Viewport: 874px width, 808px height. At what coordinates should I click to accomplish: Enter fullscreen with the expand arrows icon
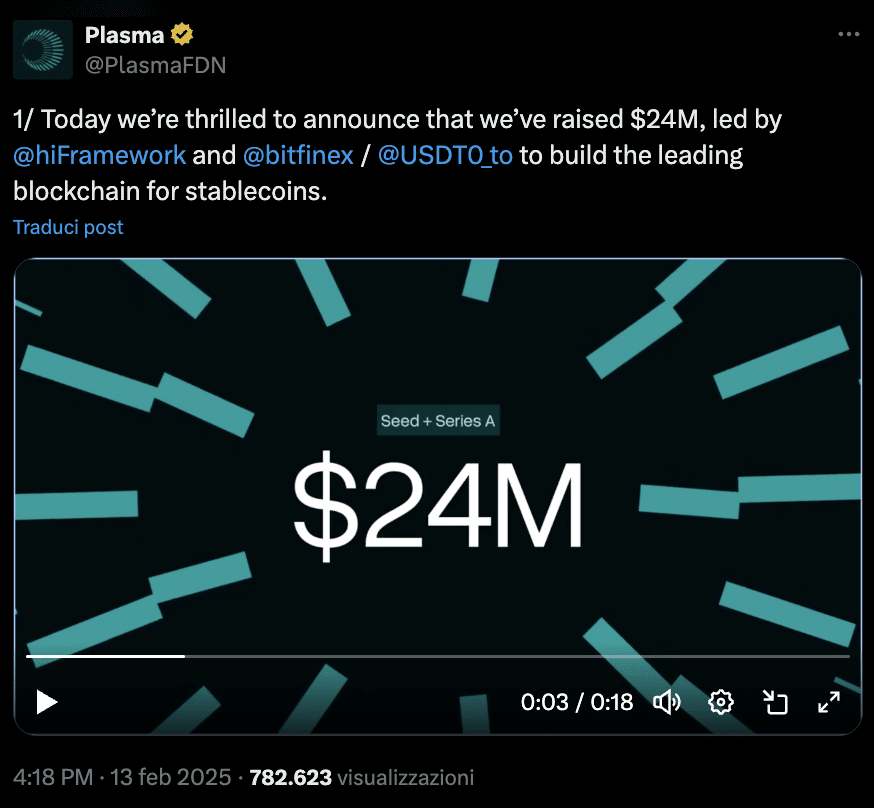tap(829, 702)
